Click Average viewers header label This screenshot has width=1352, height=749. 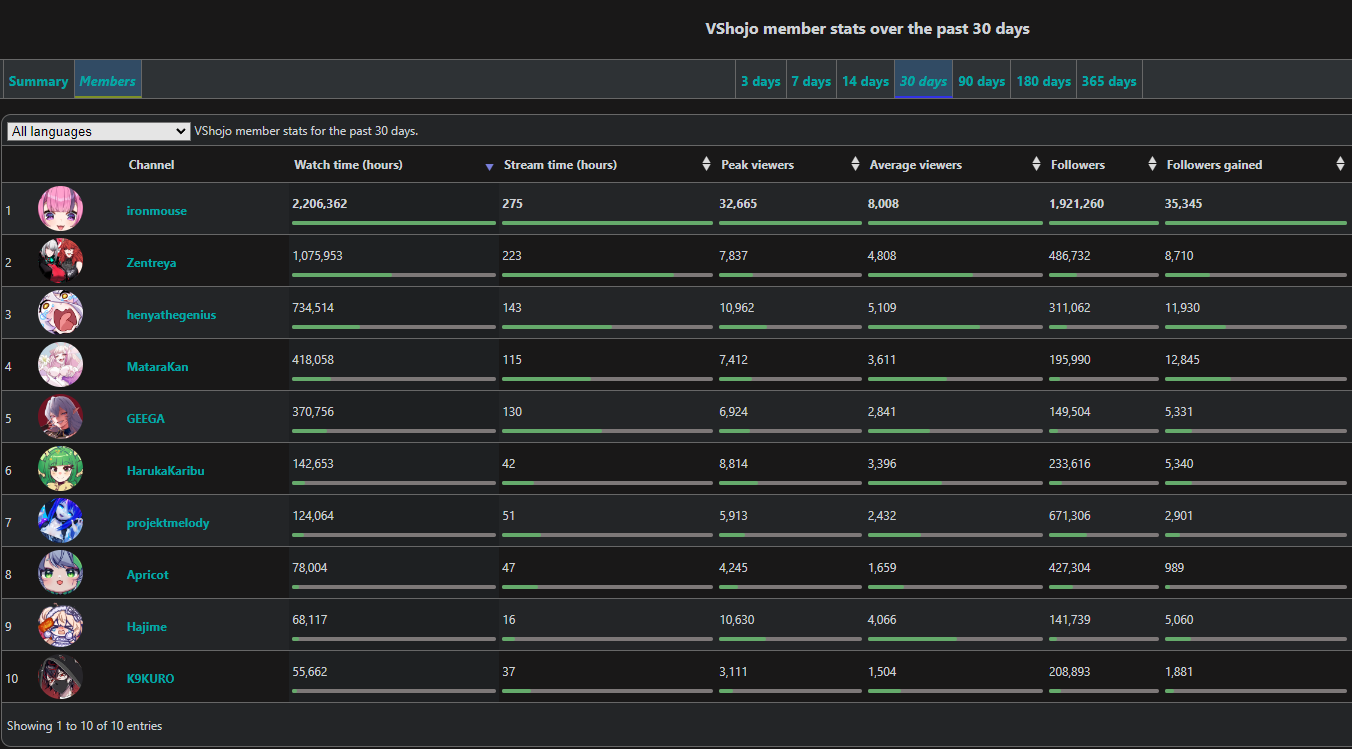pyautogui.click(x=916, y=165)
